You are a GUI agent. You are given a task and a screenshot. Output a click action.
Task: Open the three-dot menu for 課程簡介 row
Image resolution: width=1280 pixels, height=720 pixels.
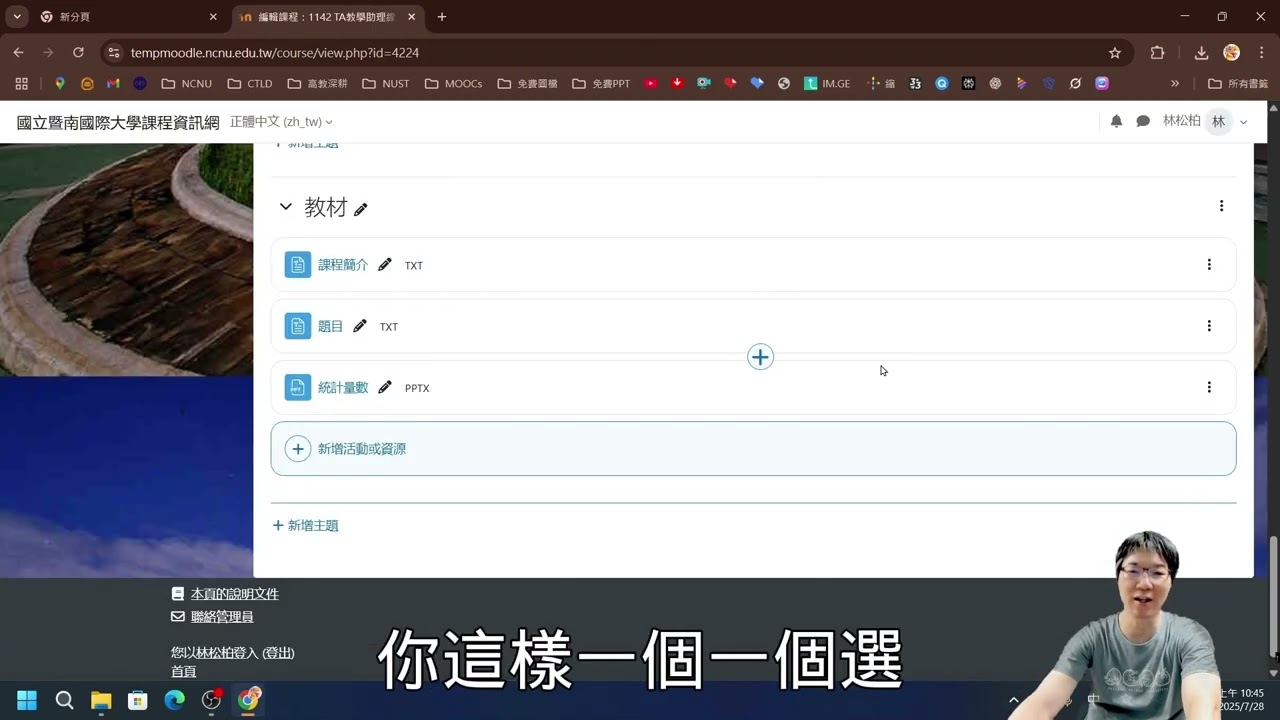tap(1209, 265)
